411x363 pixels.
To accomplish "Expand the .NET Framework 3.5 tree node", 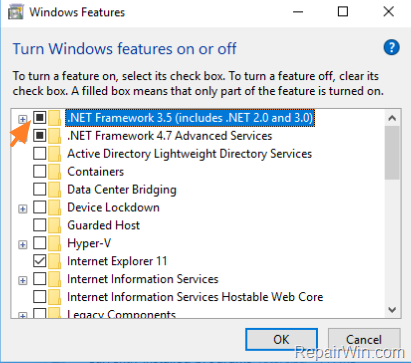I will 23,119.
